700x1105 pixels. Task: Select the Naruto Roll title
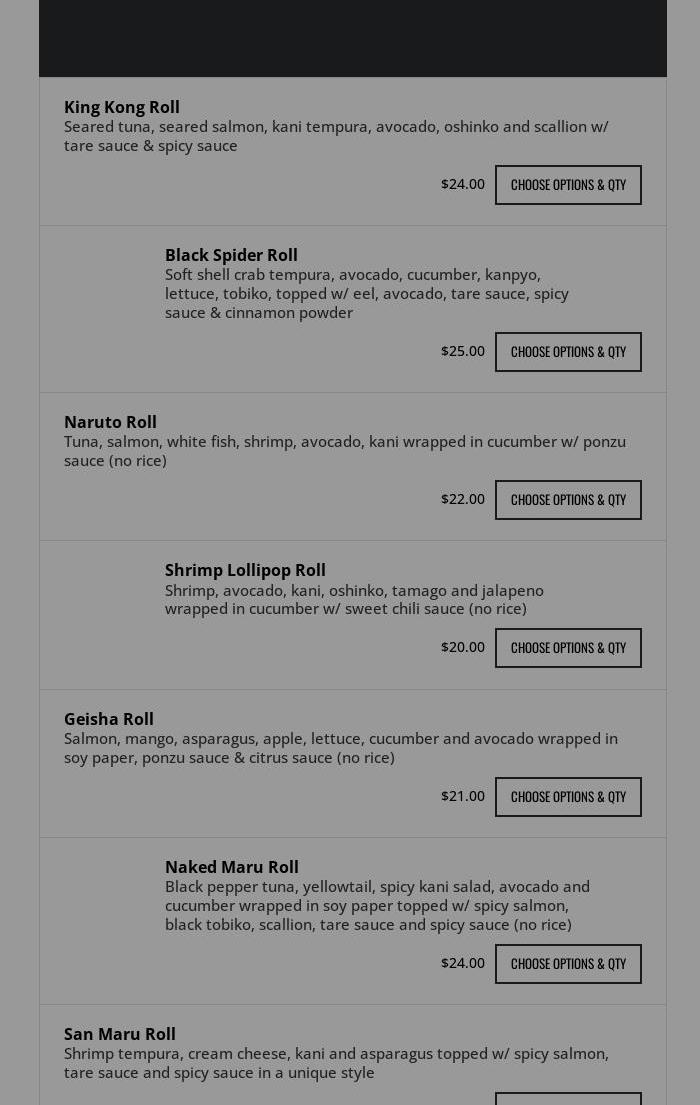click(x=110, y=422)
